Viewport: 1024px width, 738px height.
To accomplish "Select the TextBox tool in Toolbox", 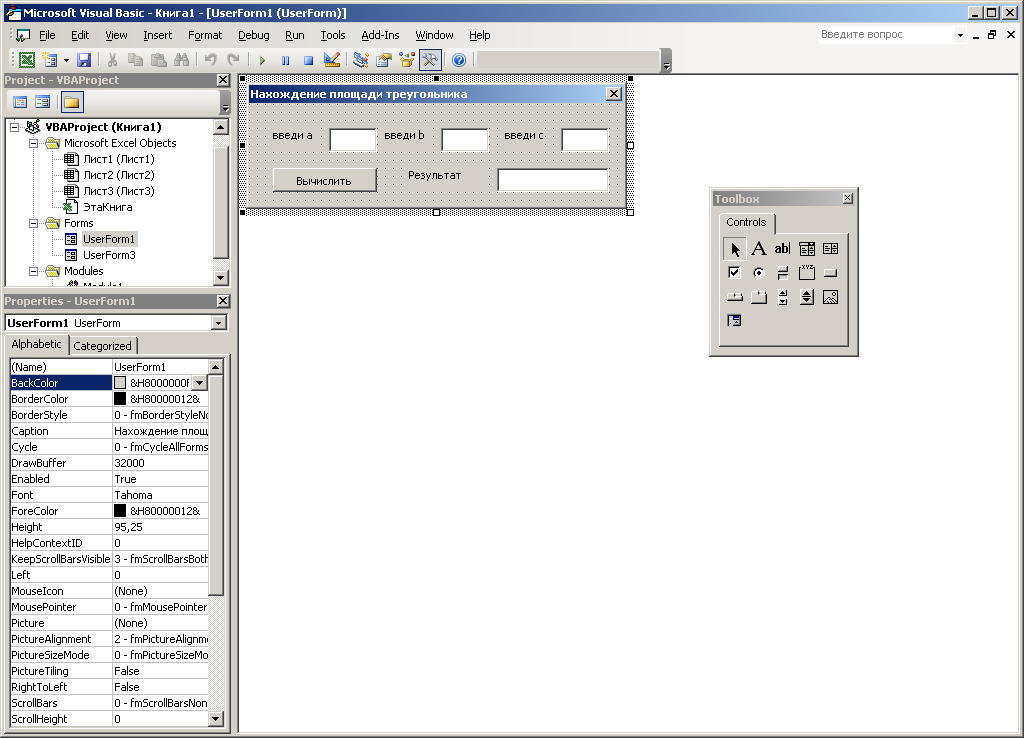I will (782, 249).
